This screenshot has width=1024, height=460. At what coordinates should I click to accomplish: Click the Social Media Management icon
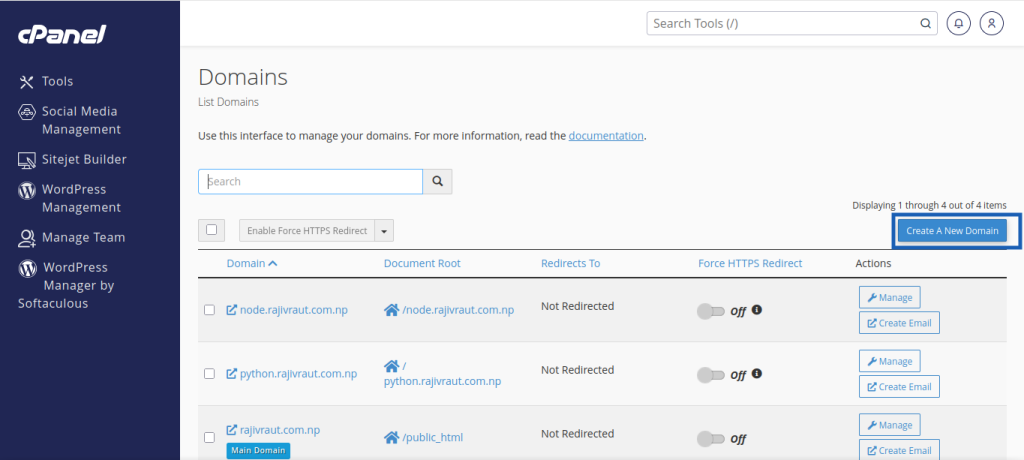point(26,112)
